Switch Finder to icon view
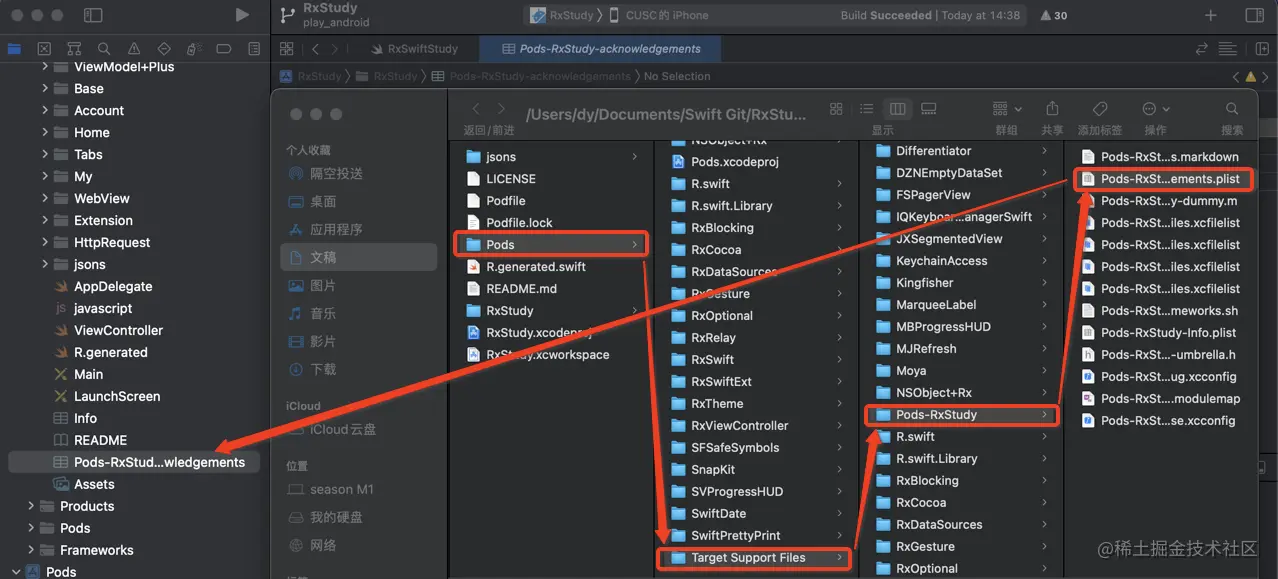This screenshot has height=579, width=1278. tap(836, 109)
